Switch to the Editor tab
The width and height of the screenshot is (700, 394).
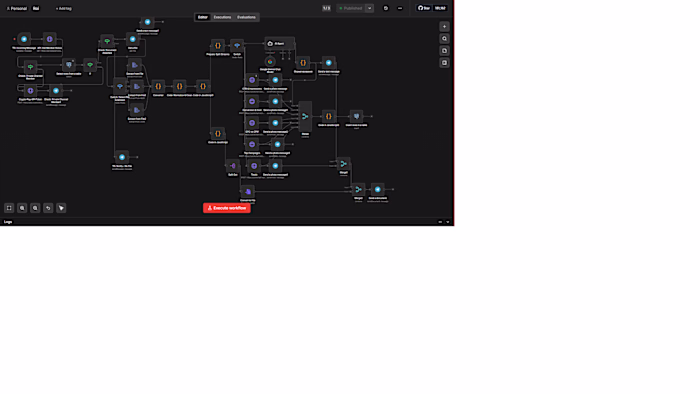203,17
